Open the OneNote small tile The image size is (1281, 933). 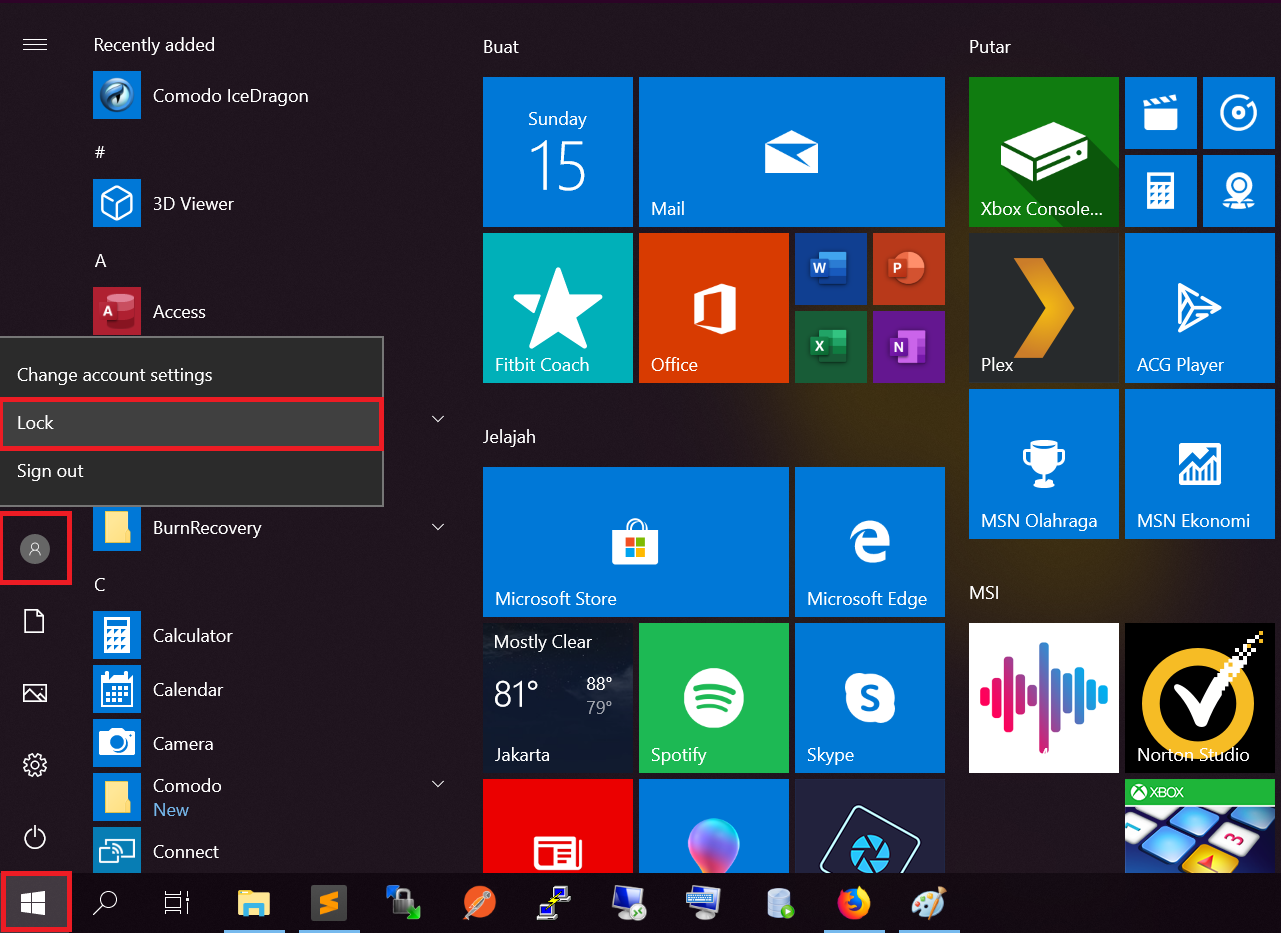pyautogui.click(x=909, y=347)
